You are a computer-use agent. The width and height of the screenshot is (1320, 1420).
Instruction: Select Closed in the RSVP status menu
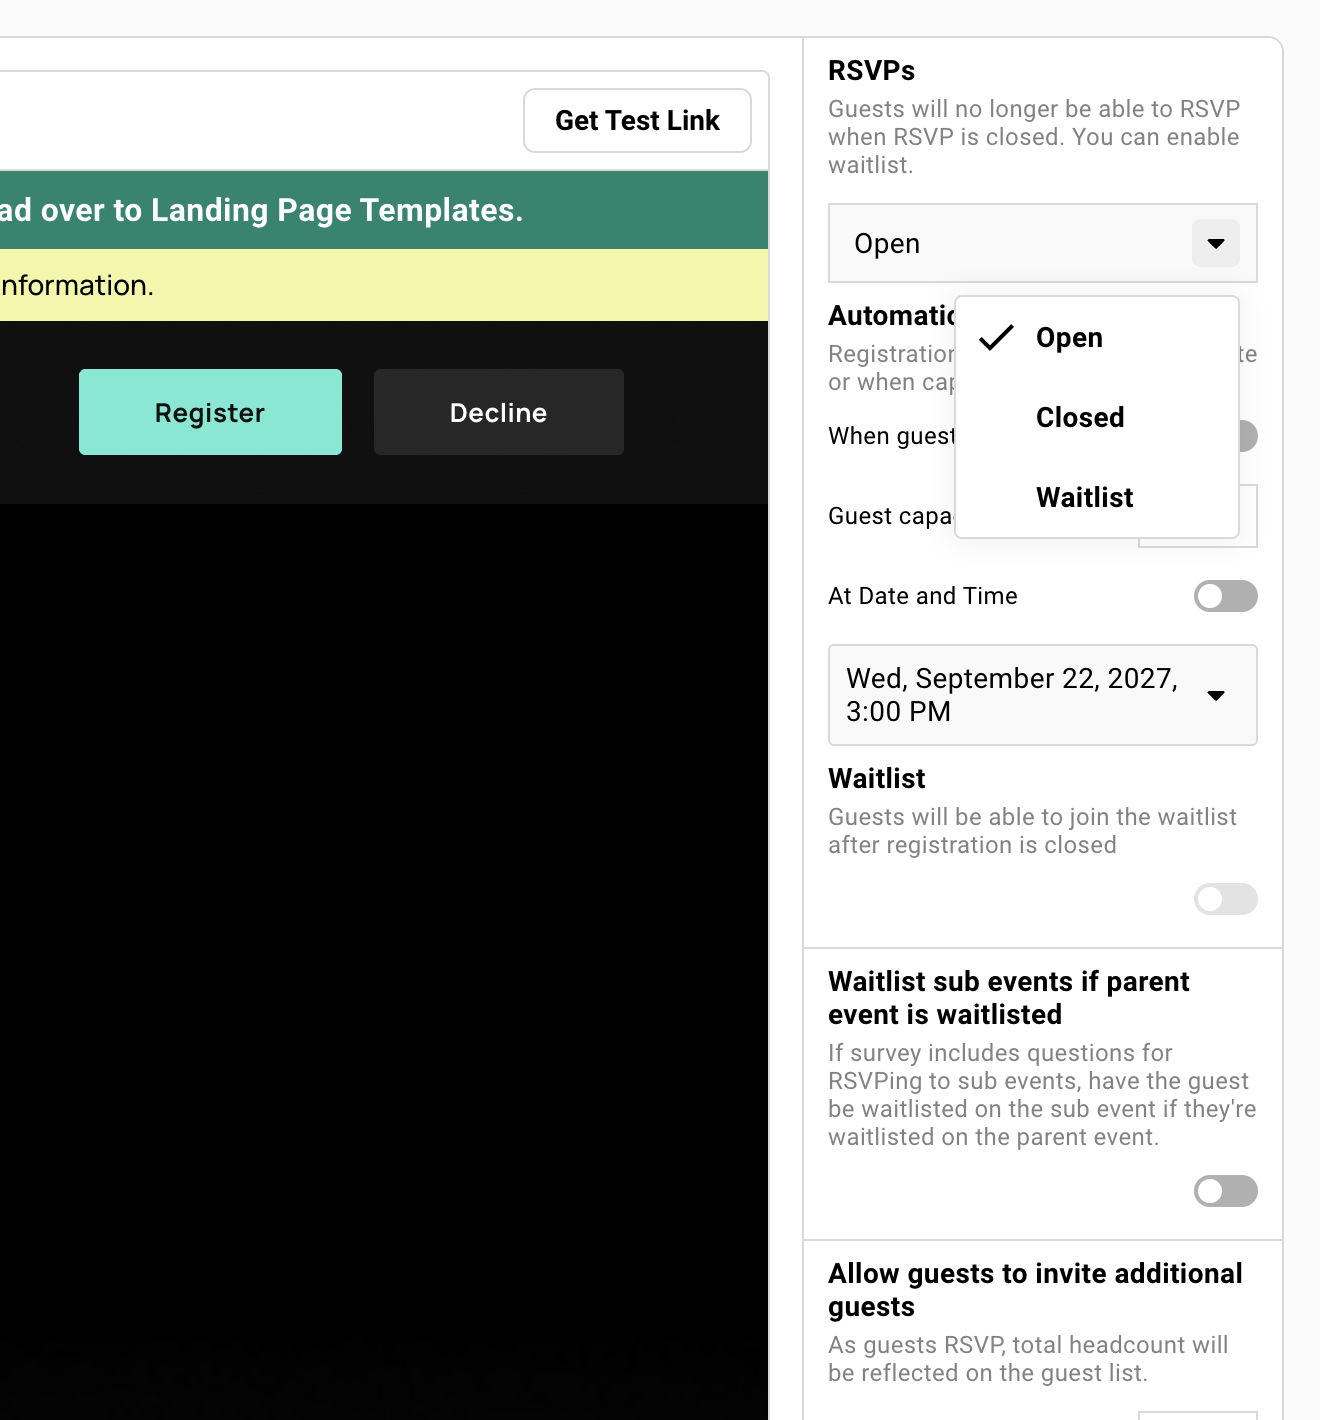pos(1080,417)
